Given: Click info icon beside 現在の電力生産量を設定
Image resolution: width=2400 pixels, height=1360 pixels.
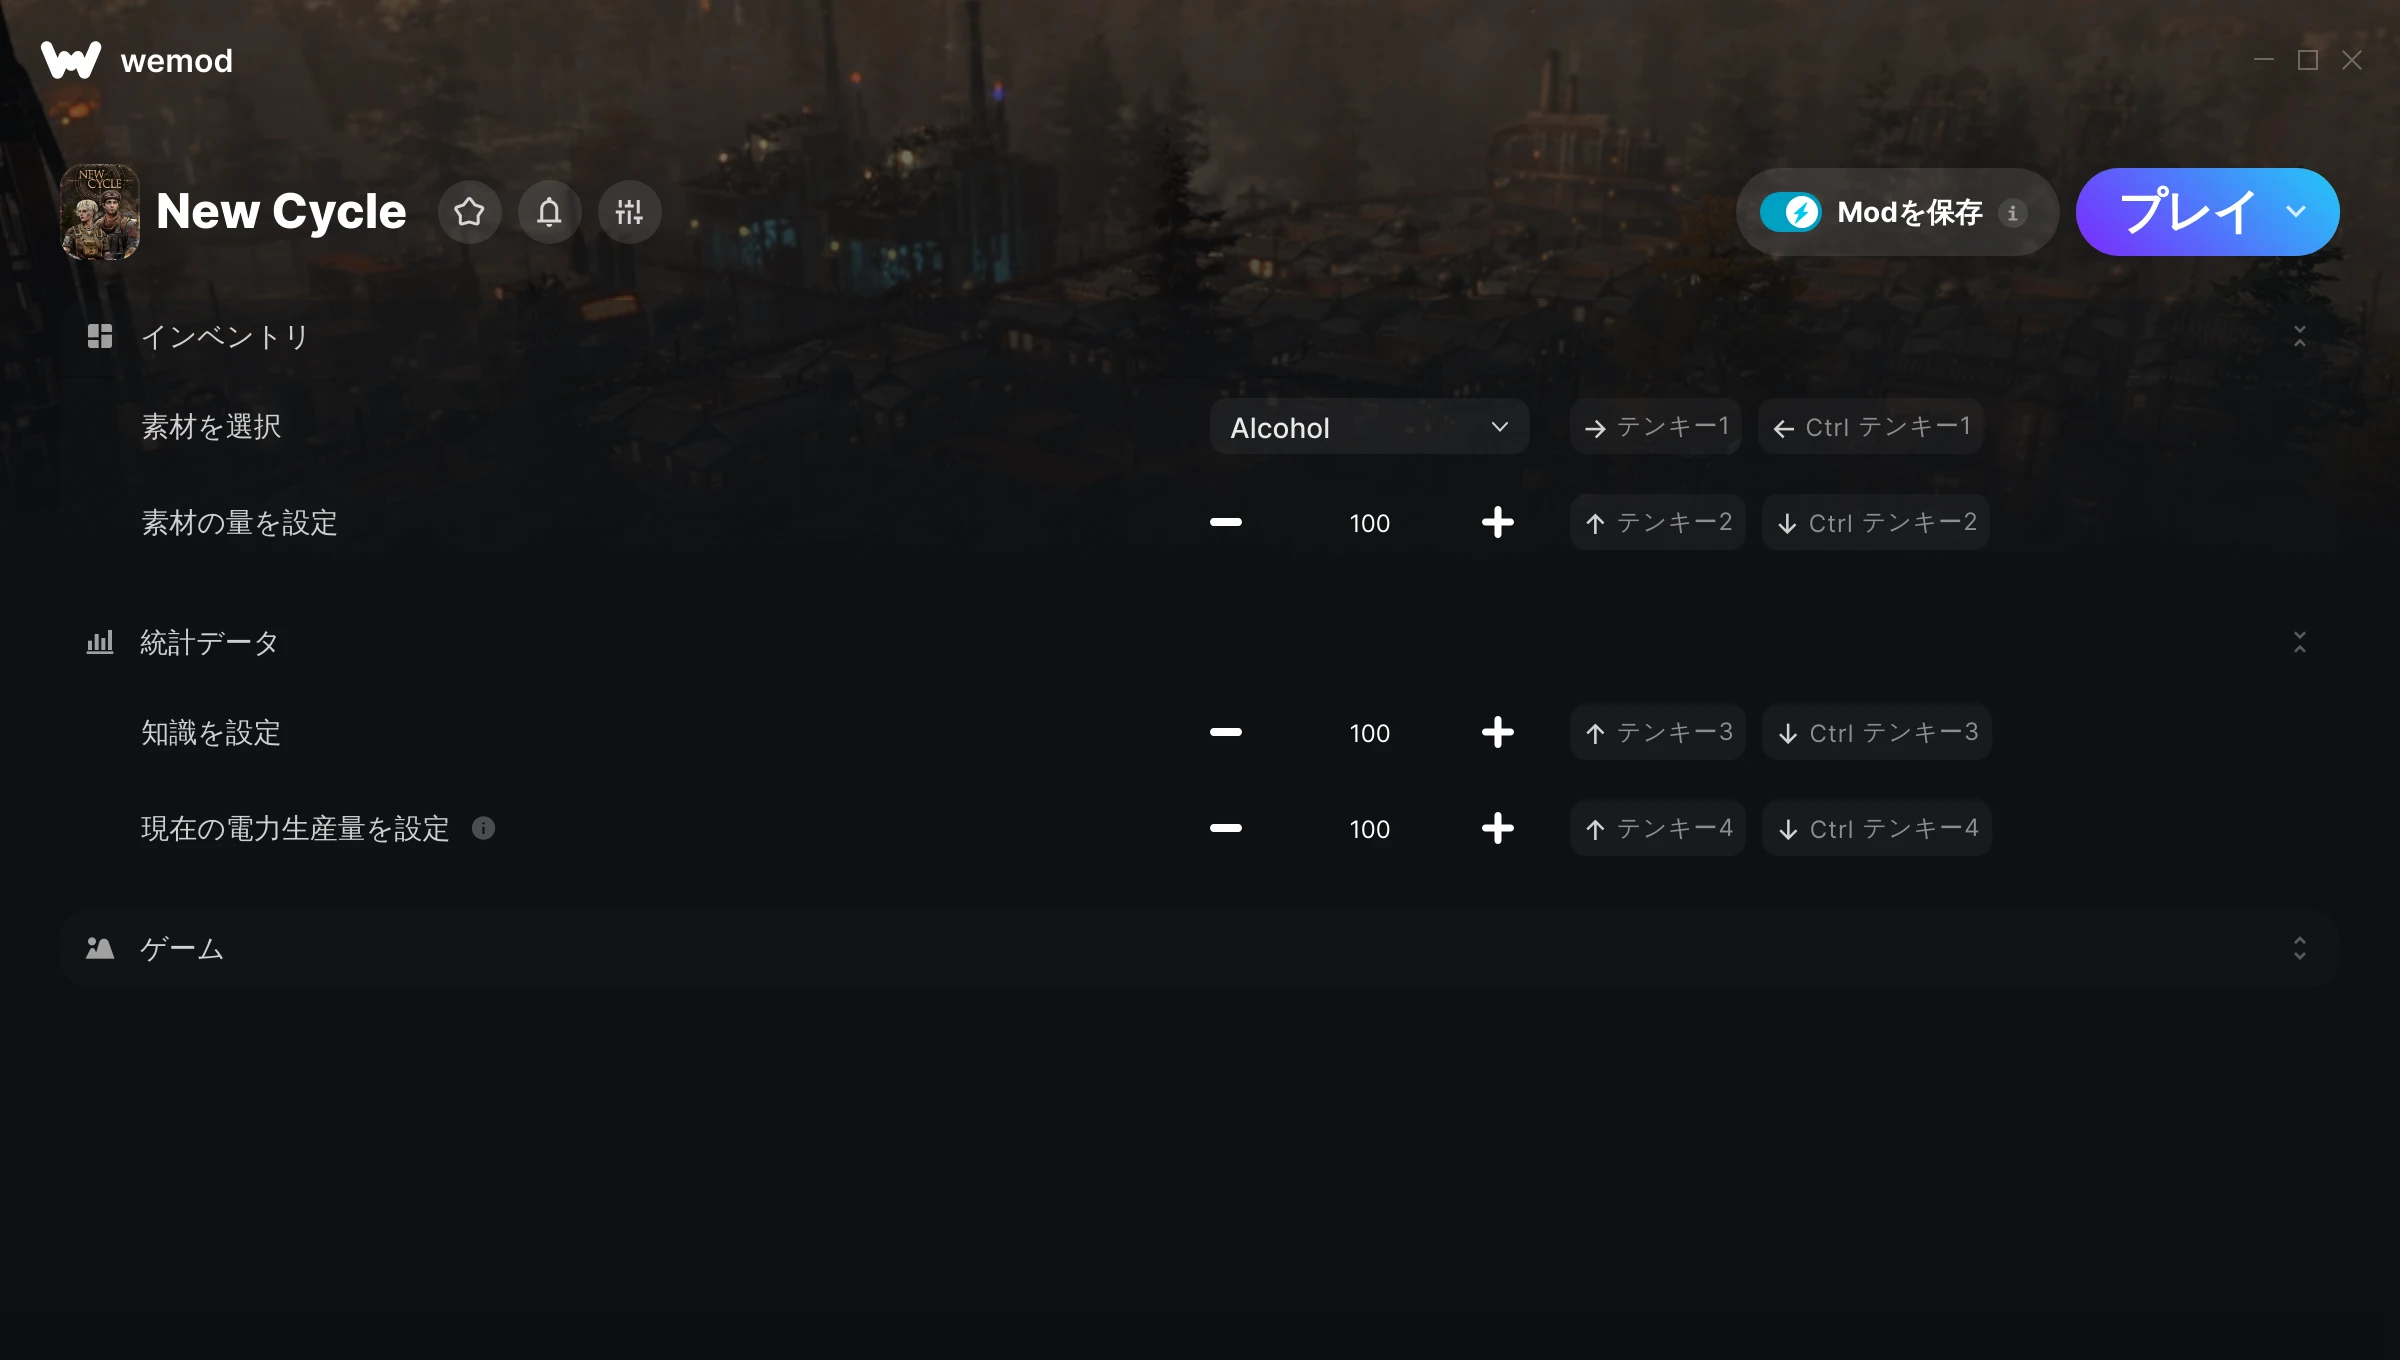Looking at the screenshot, I should (x=483, y=828).
